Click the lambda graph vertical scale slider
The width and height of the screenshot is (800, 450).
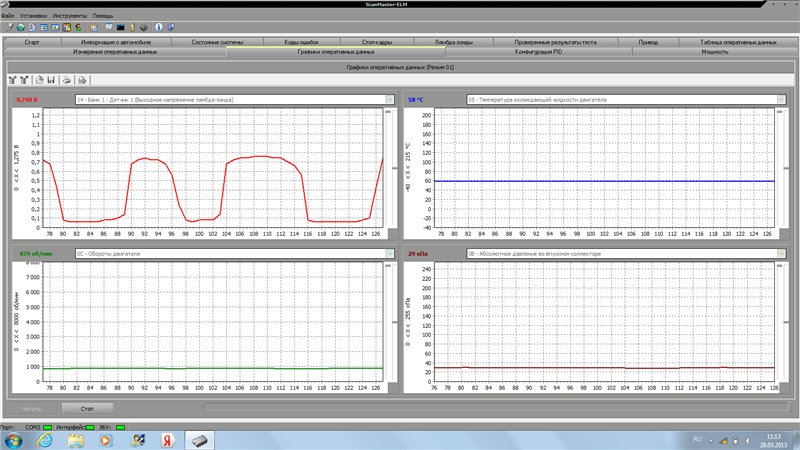point(389,113)
